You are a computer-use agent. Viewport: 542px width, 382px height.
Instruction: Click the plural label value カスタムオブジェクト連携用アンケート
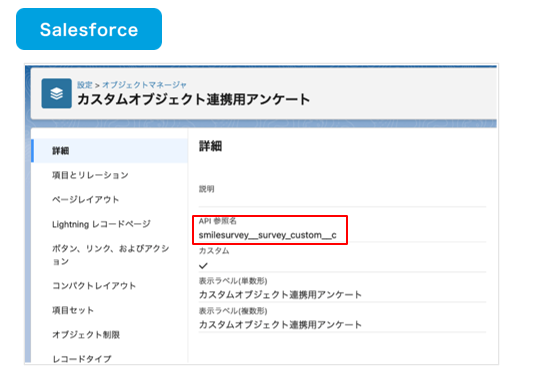point(280,325)
